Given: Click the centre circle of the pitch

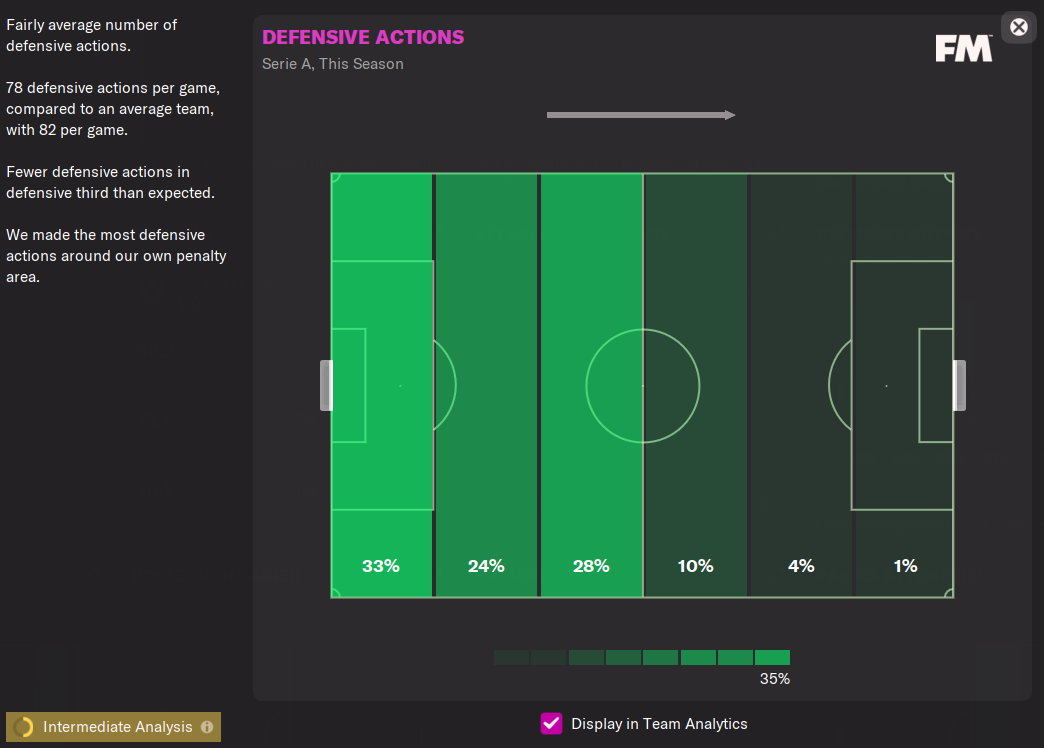Looking at the screenshot, I should point(643,386).
